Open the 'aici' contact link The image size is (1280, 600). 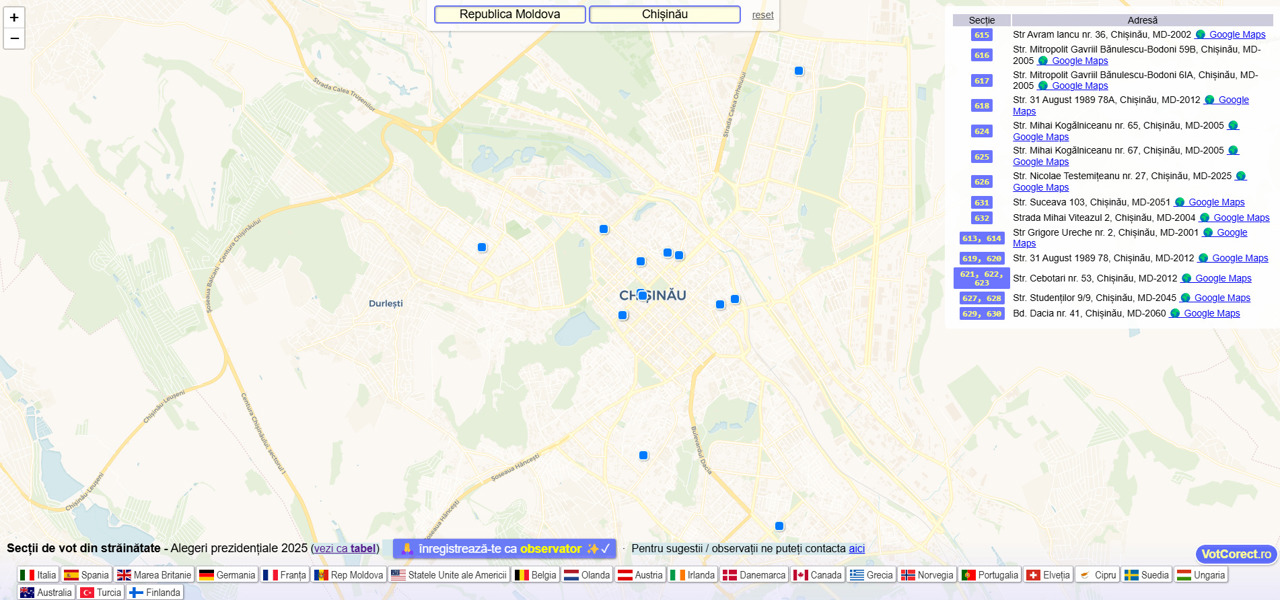(857, 548)
